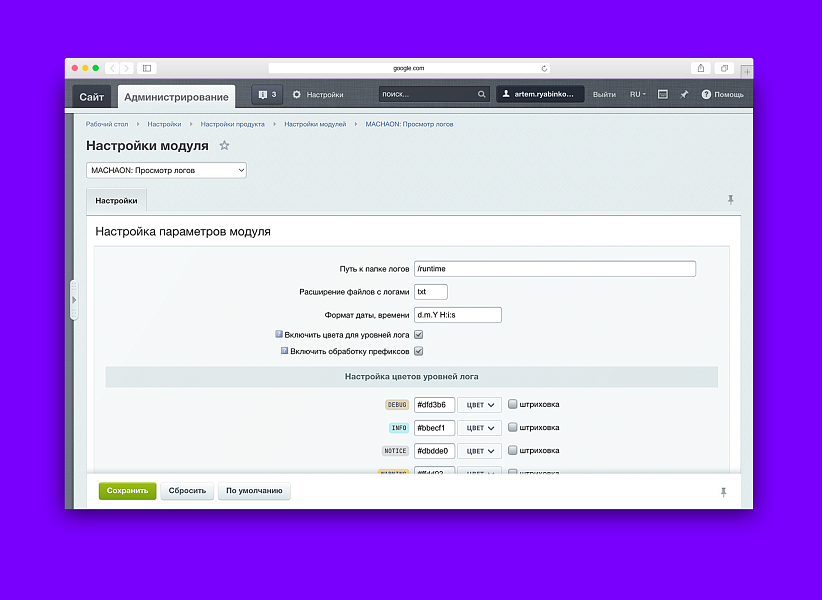Screen dimensions: 822x600
Task: Switch to the Сайт tab
Action: [92, 97]
